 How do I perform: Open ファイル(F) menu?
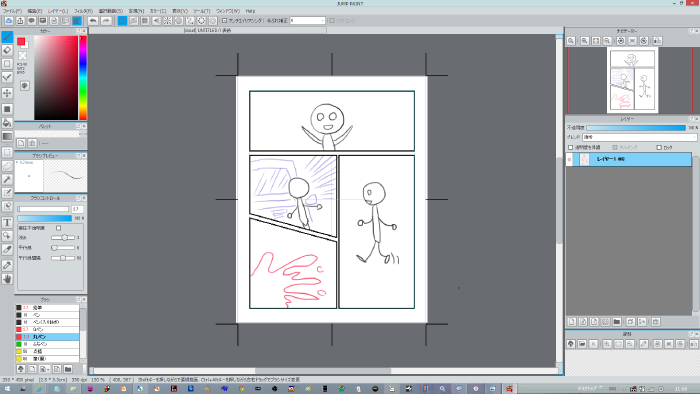(12, 11)
